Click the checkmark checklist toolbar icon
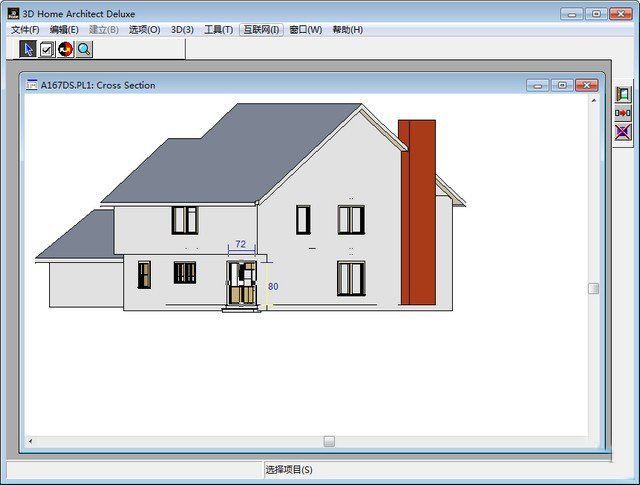The image size is (640, 485). coord(47,49)
